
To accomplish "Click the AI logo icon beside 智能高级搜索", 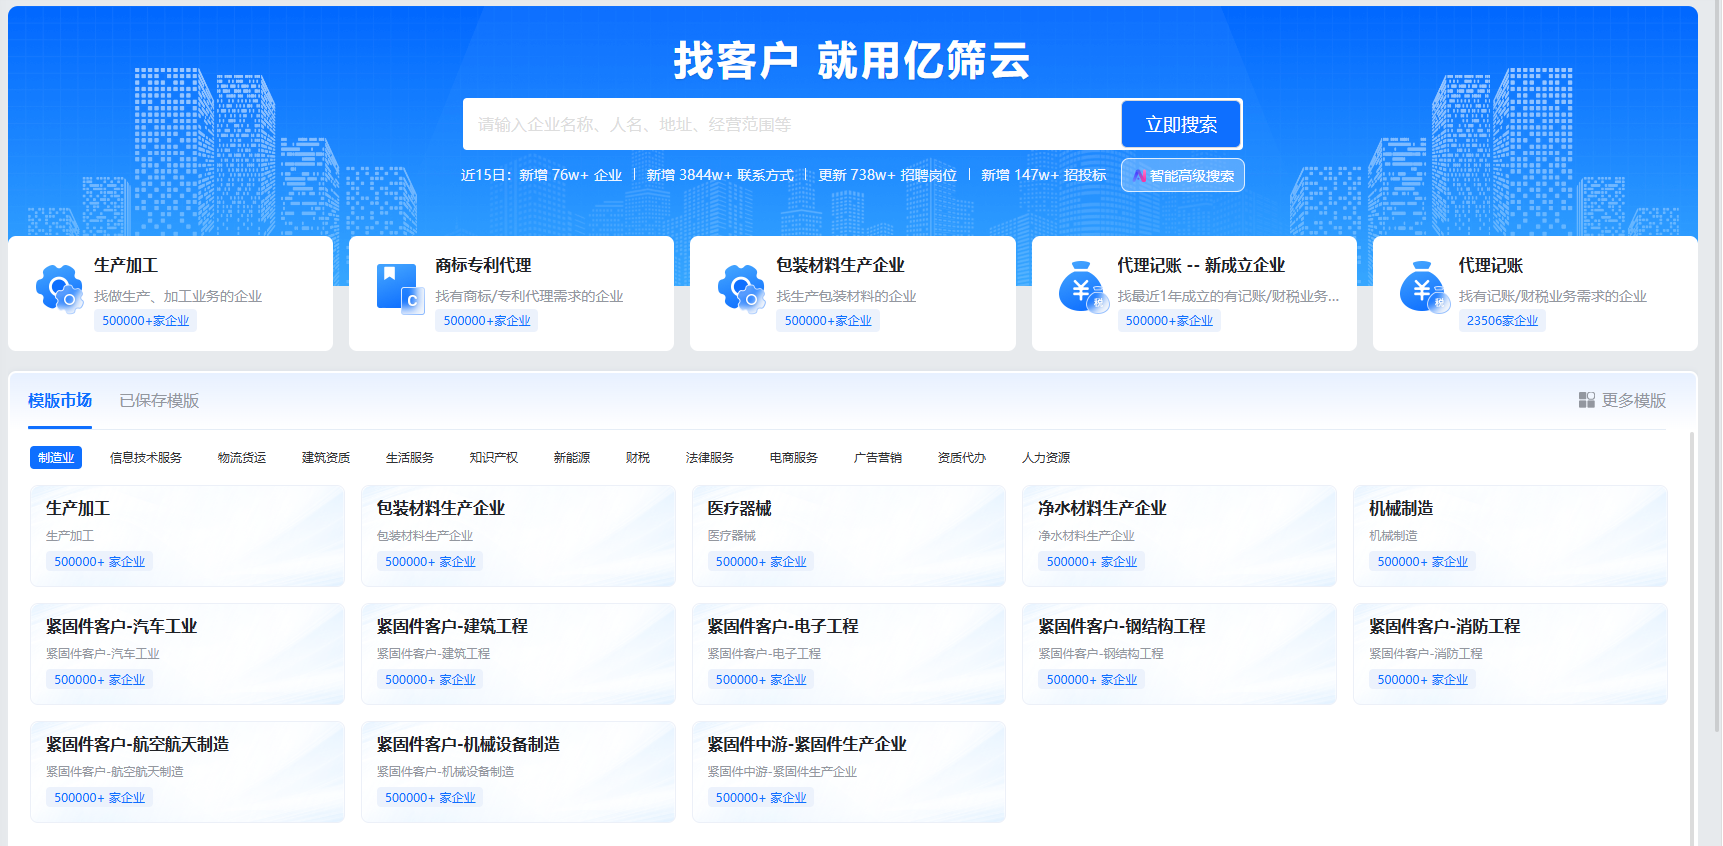I will coord(1139,176).
